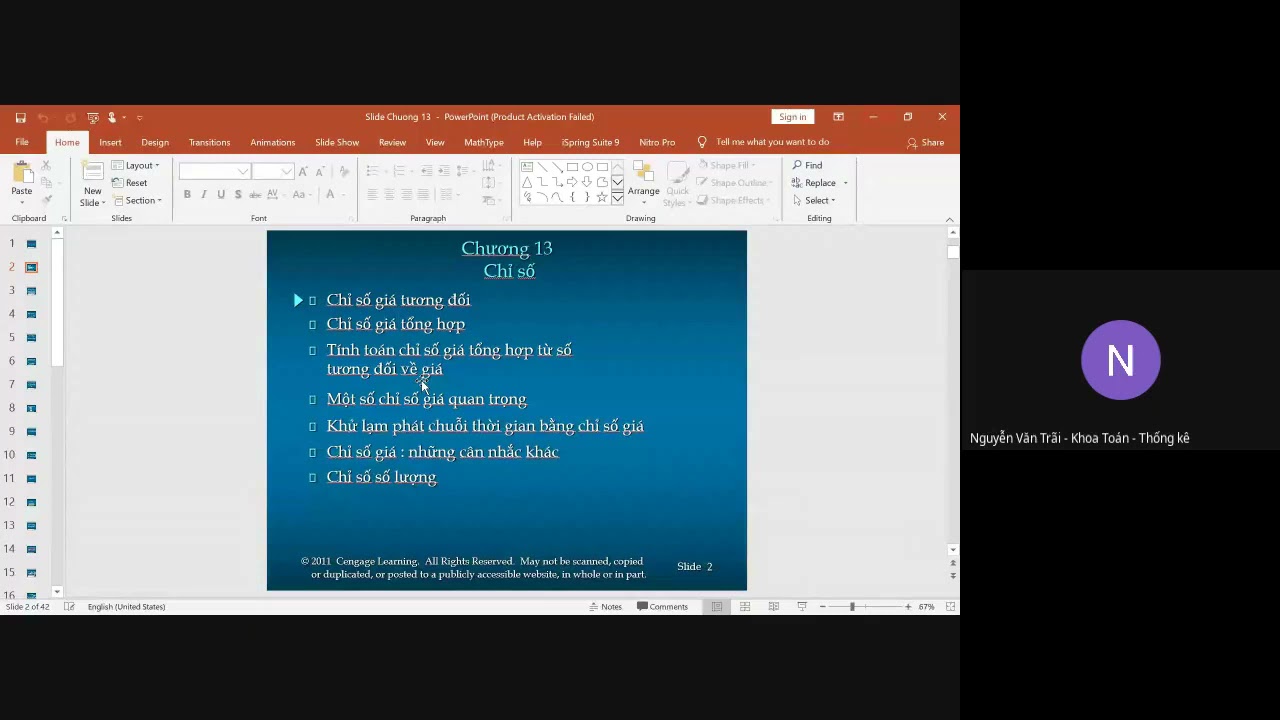Click the spell check status icon

[x=69, y=607]
